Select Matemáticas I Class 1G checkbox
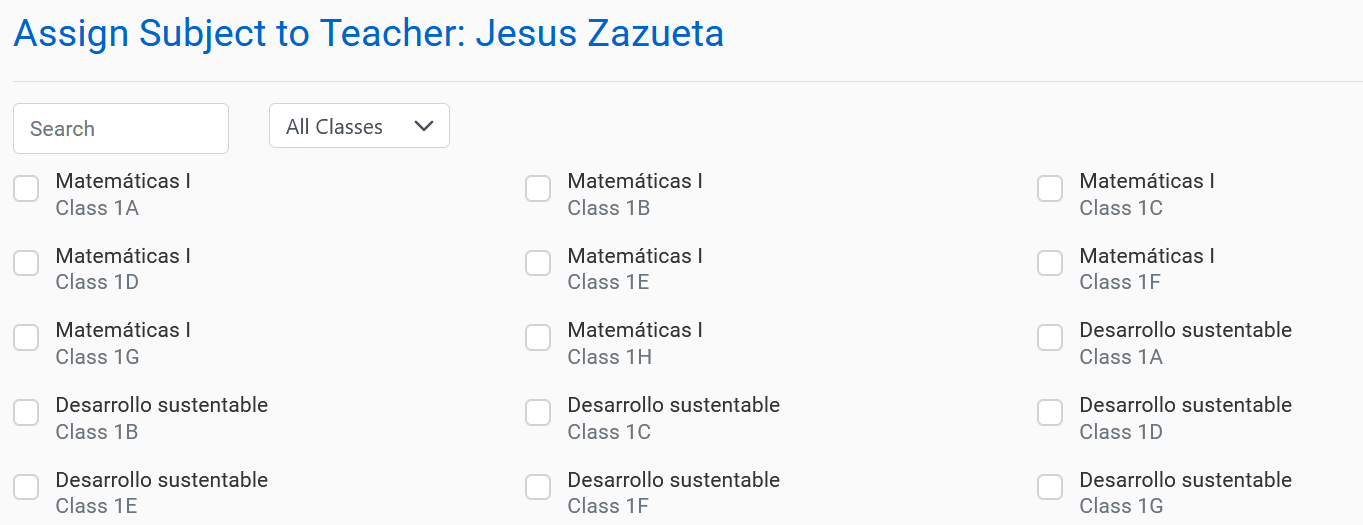Viewport: 1363px width, 525px height. coord(26,338)
